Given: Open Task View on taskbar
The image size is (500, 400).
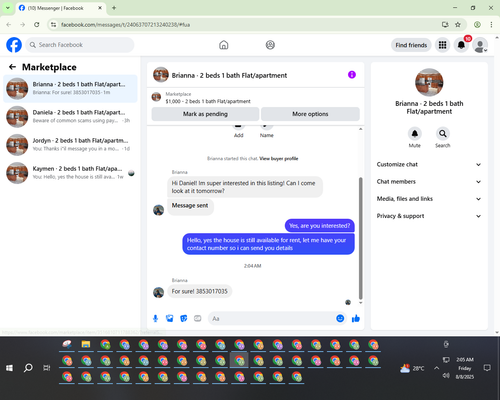Looking at the screenshot, I should coord(47,368).
